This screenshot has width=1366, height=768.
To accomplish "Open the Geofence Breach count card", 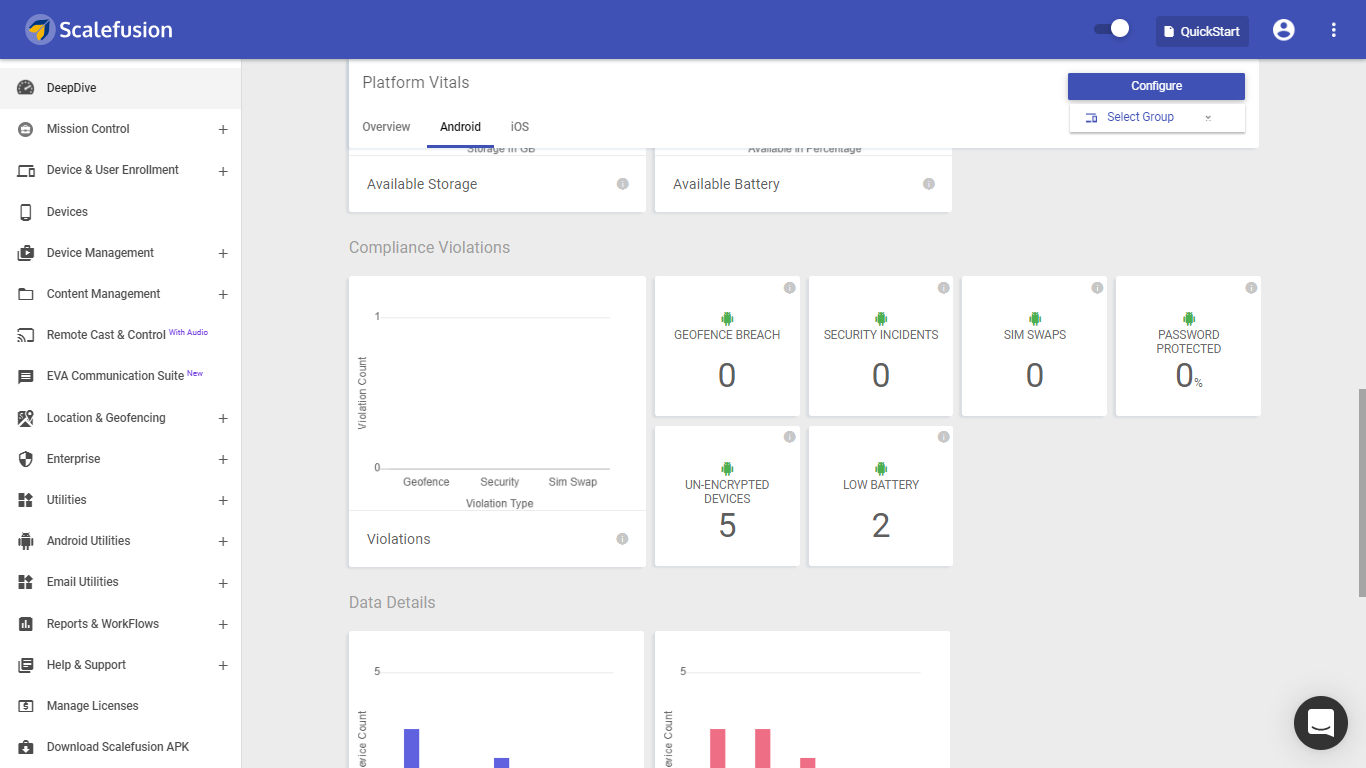I will pos(727,346).
